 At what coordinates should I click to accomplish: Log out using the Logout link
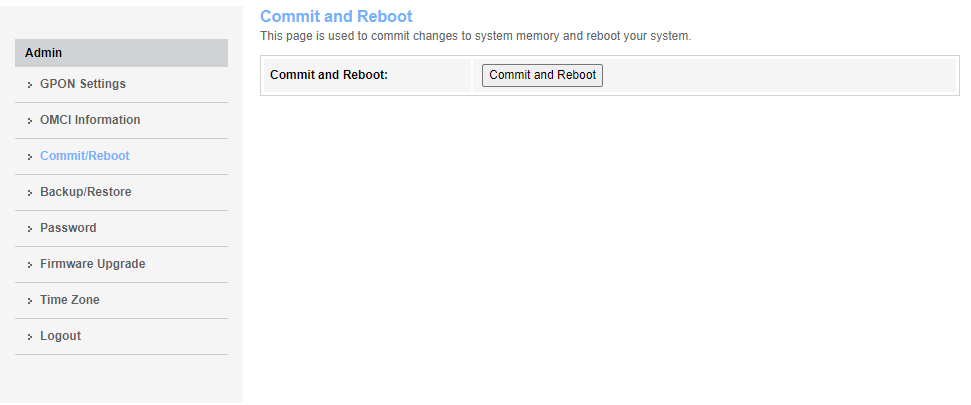tap(61, 336)
